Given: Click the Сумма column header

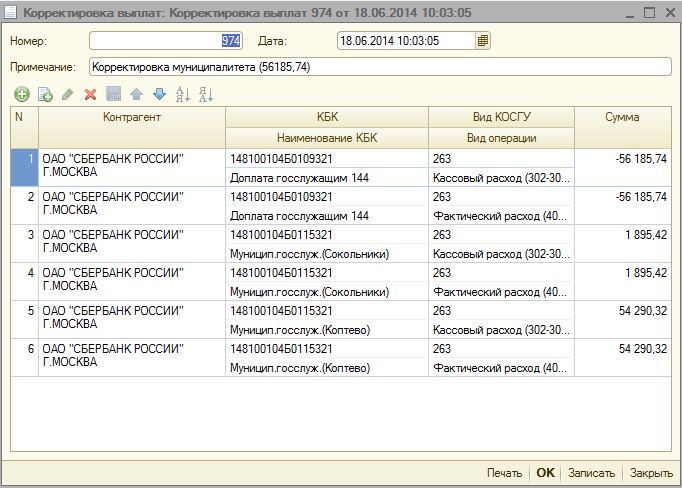Looking at the screenshot, I should pos(622,118).
